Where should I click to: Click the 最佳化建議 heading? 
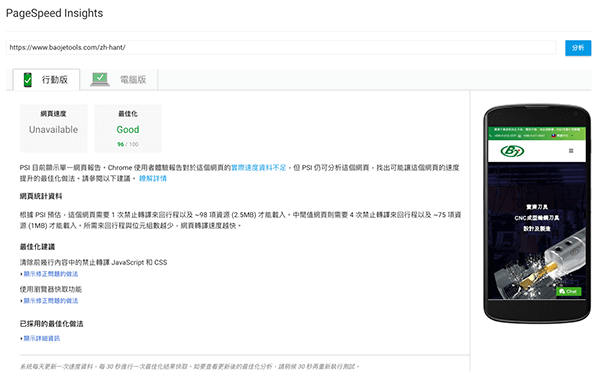coord(37,247)
